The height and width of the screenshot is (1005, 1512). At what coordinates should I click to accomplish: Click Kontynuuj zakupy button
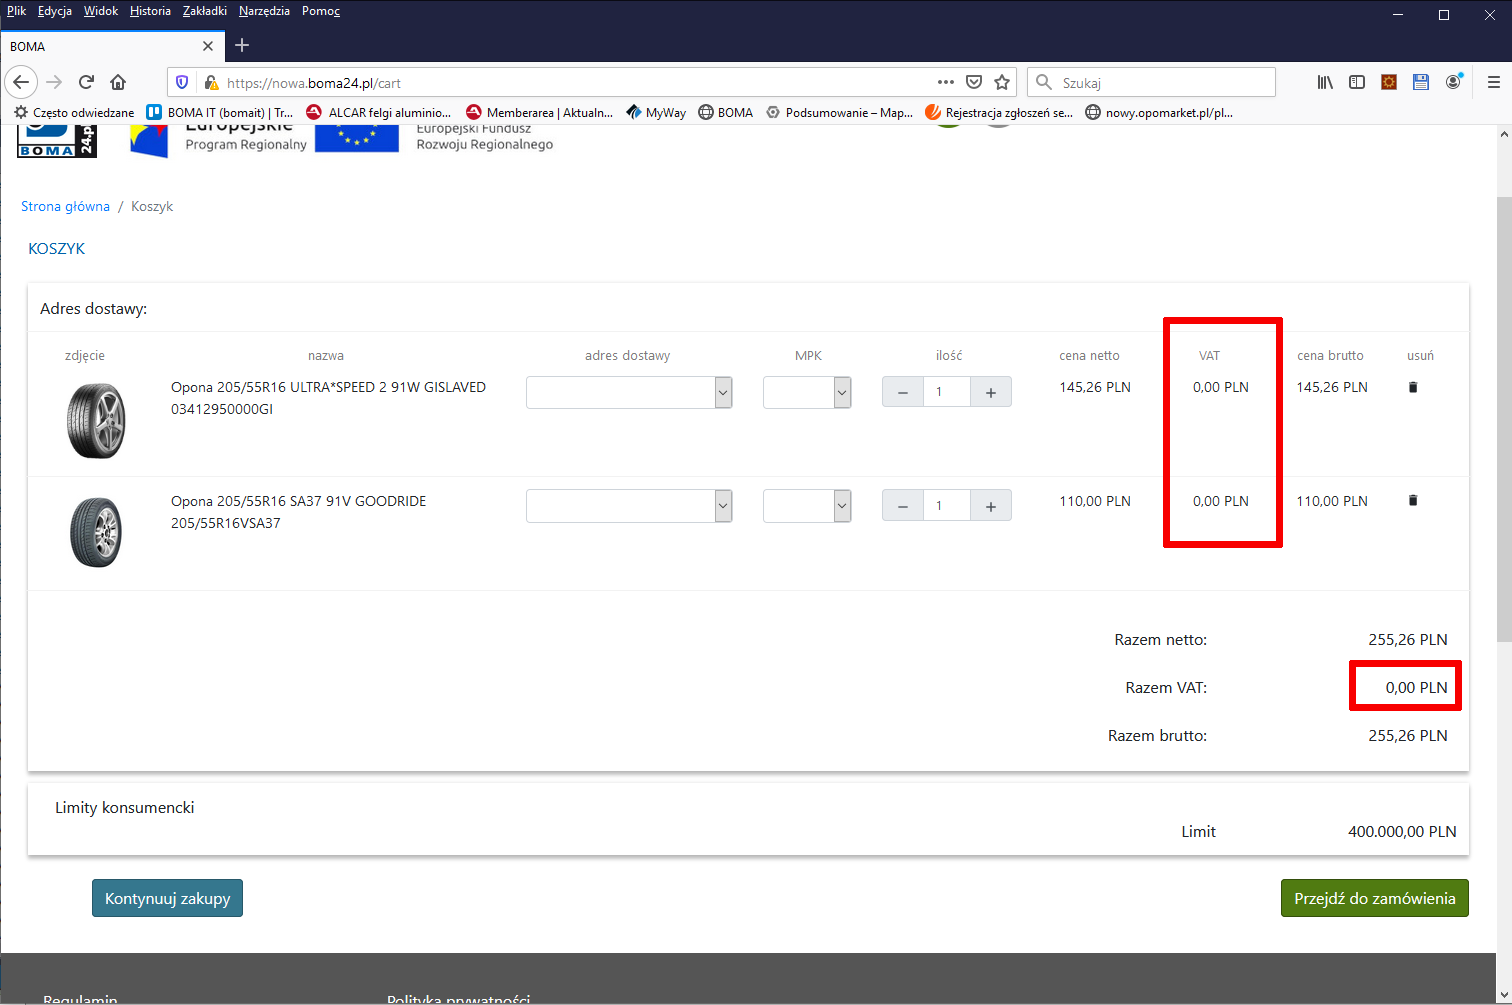click(x=167, y=898)
